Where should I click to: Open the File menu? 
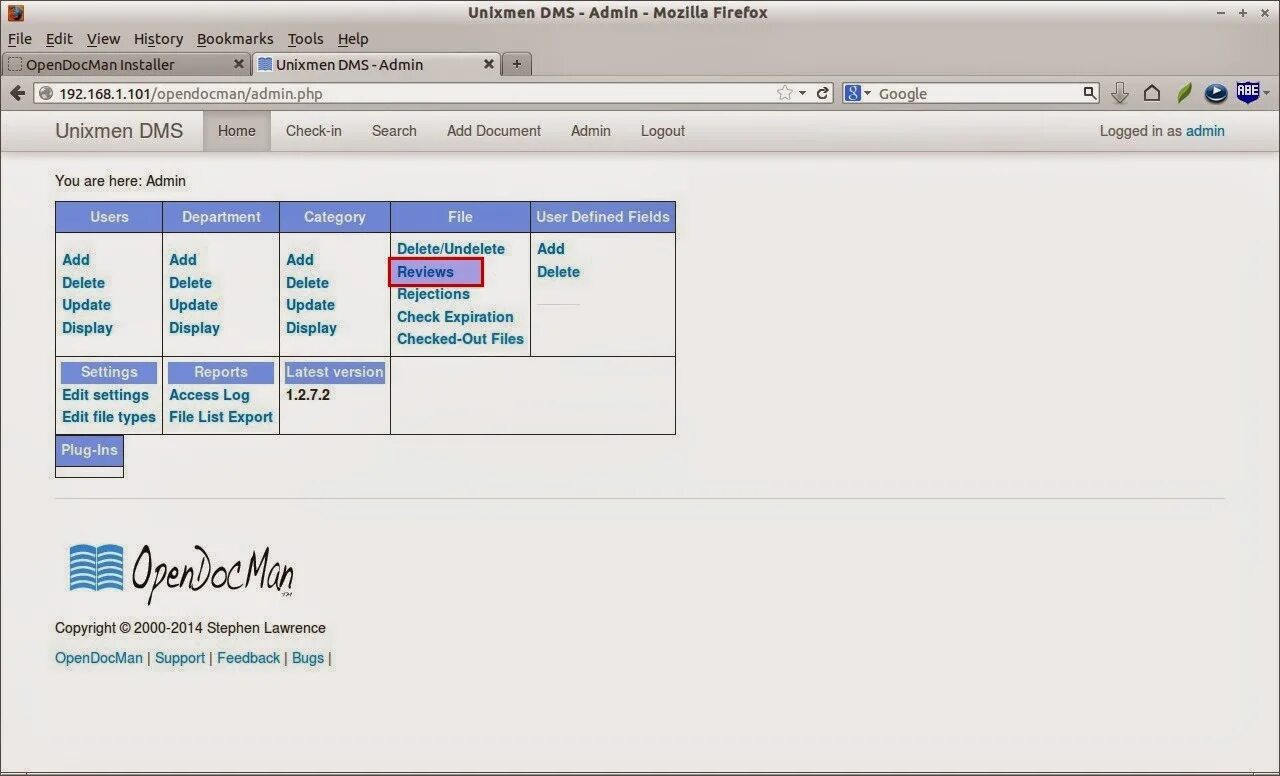pos(20,39)
